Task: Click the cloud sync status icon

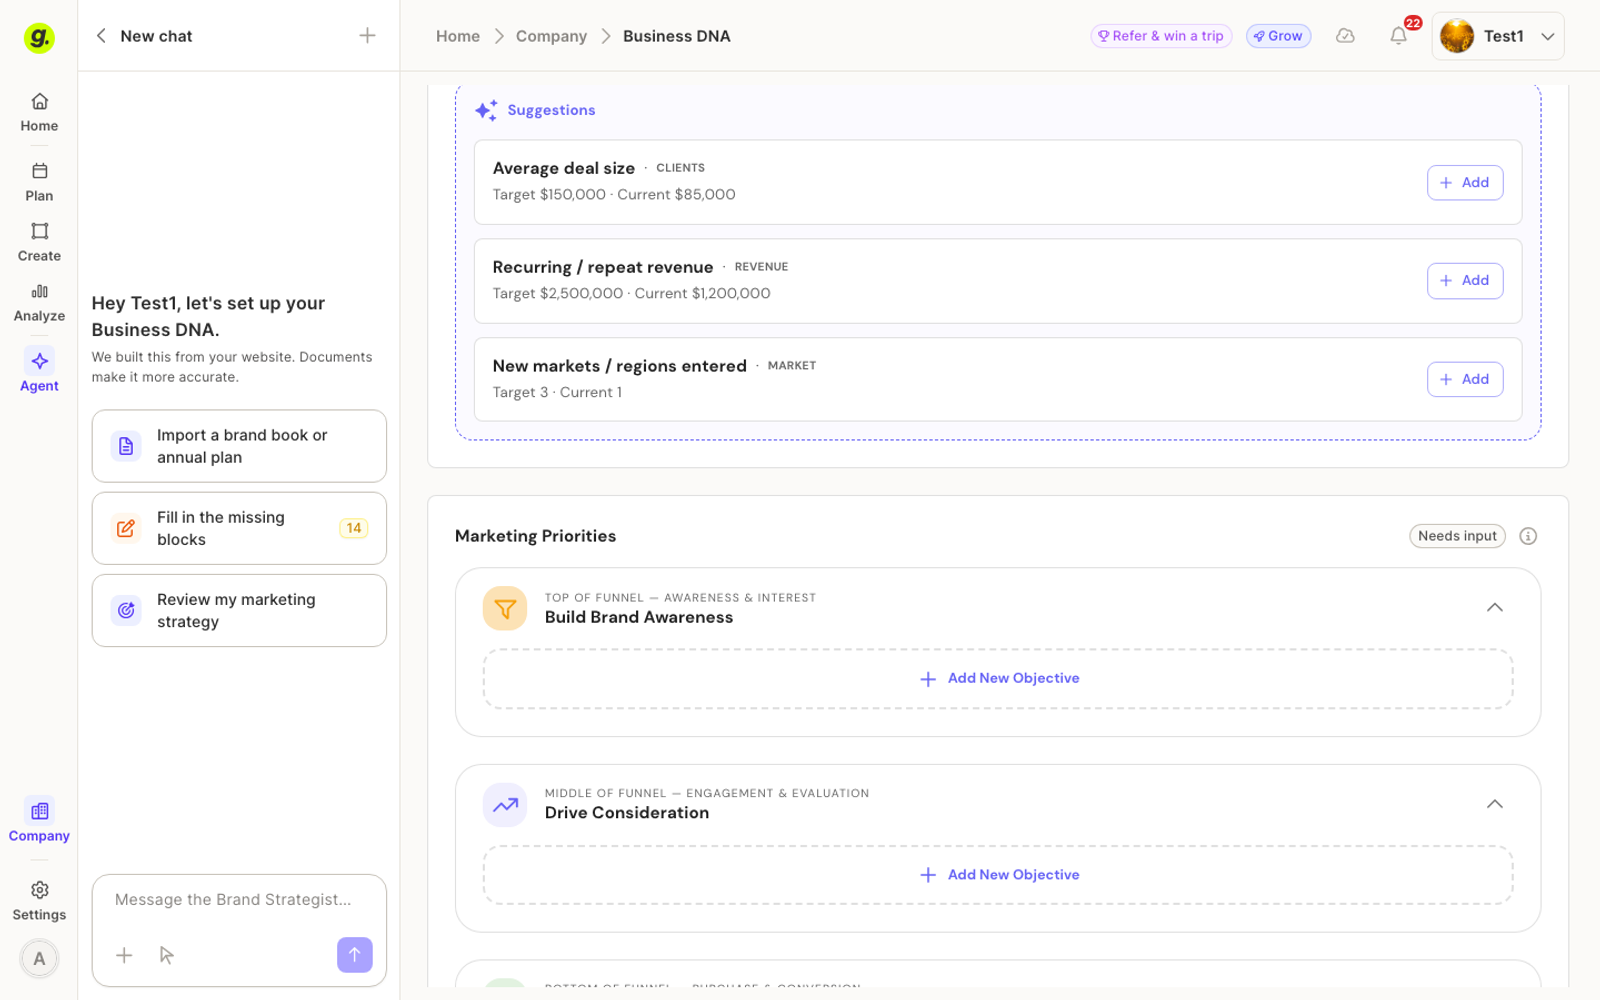Action: click(1345, 36)
